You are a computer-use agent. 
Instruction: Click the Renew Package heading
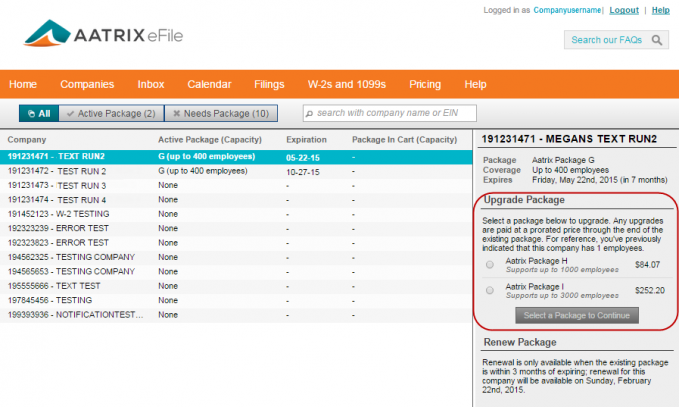520,342
